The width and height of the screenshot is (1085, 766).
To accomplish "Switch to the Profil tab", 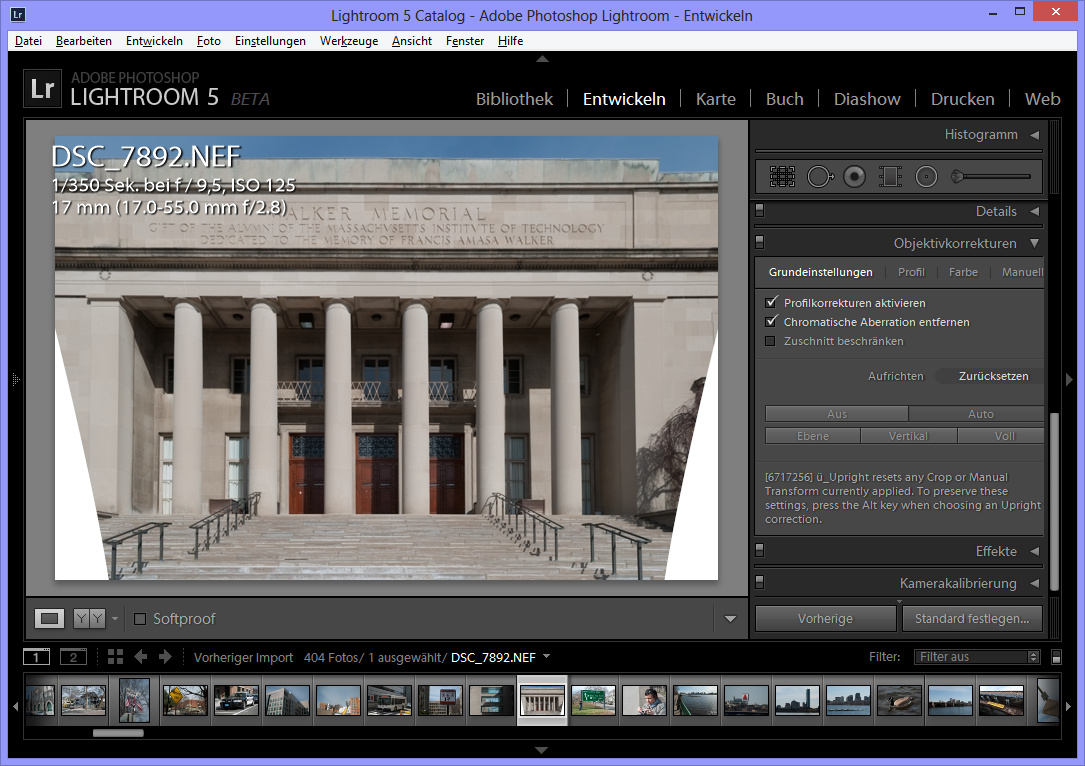I will [911, 272].
